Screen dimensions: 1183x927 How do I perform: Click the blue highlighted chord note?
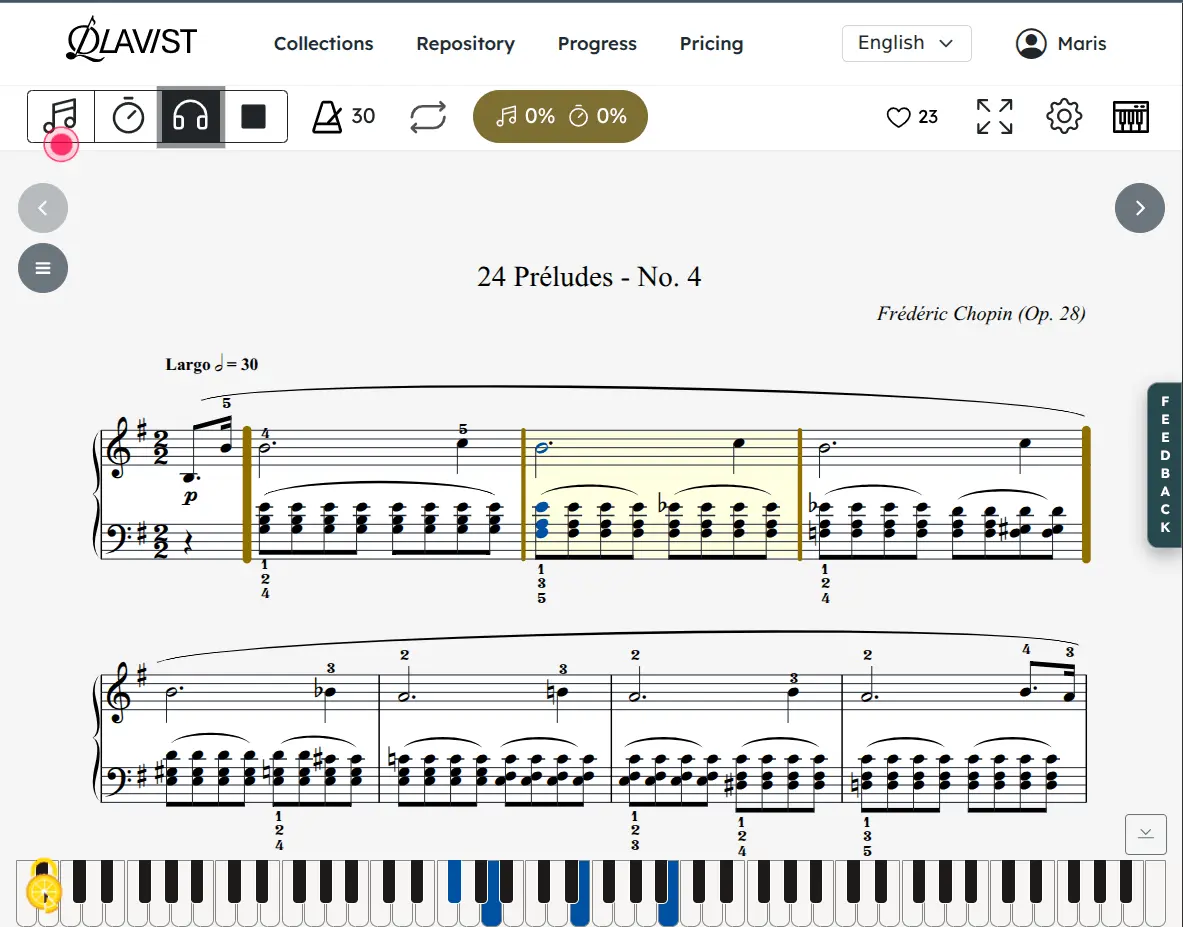click(541, 520)
